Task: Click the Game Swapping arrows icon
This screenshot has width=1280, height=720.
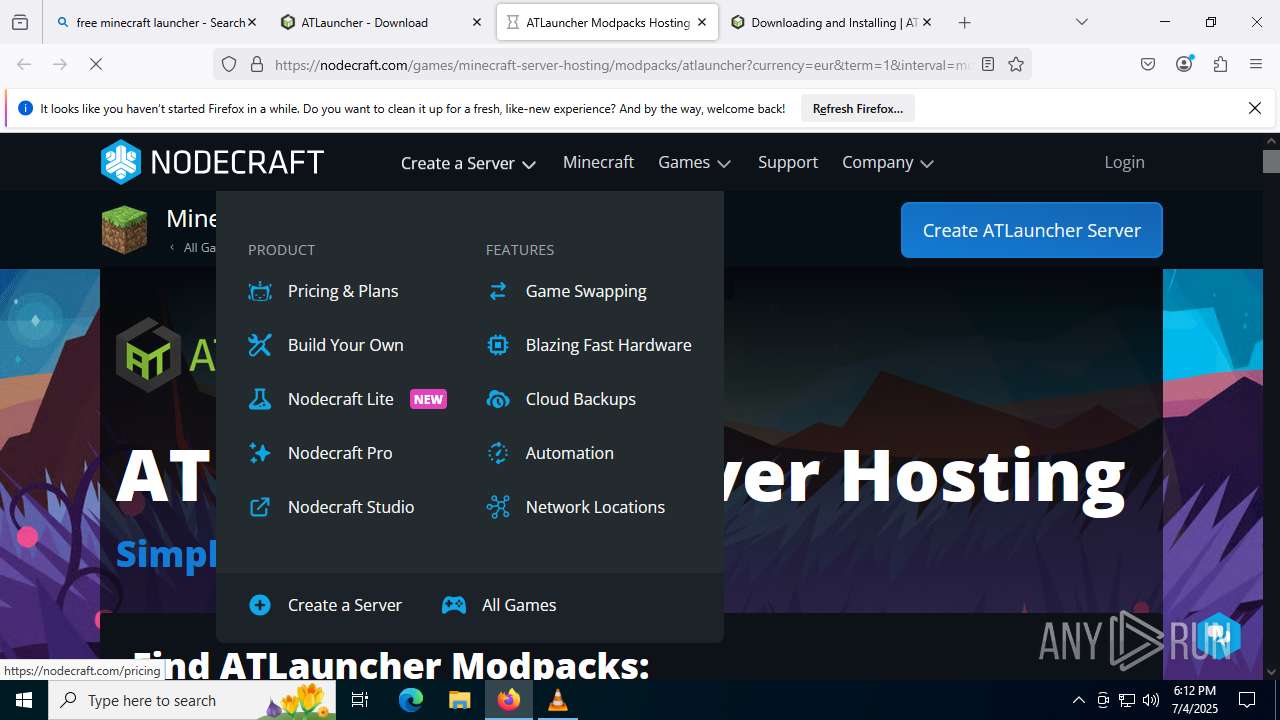Action: tap(498, 291)
